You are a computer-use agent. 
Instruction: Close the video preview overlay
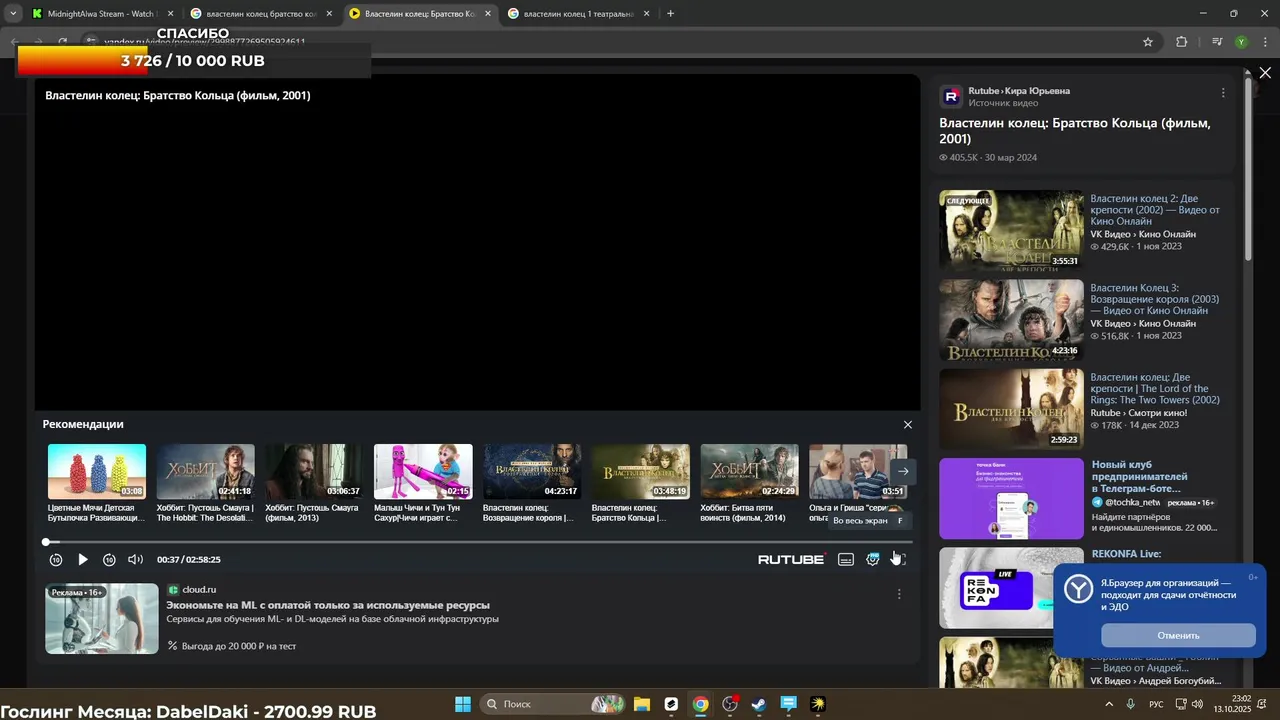tap(1265, 73)
